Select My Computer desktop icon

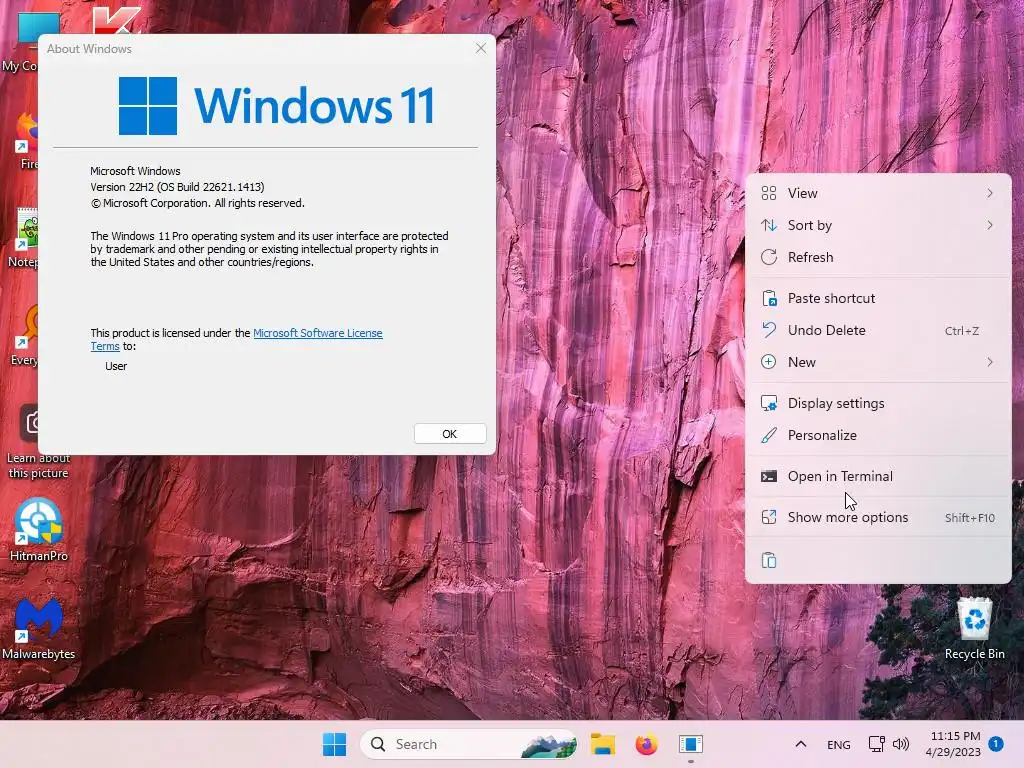pos(20,41)
